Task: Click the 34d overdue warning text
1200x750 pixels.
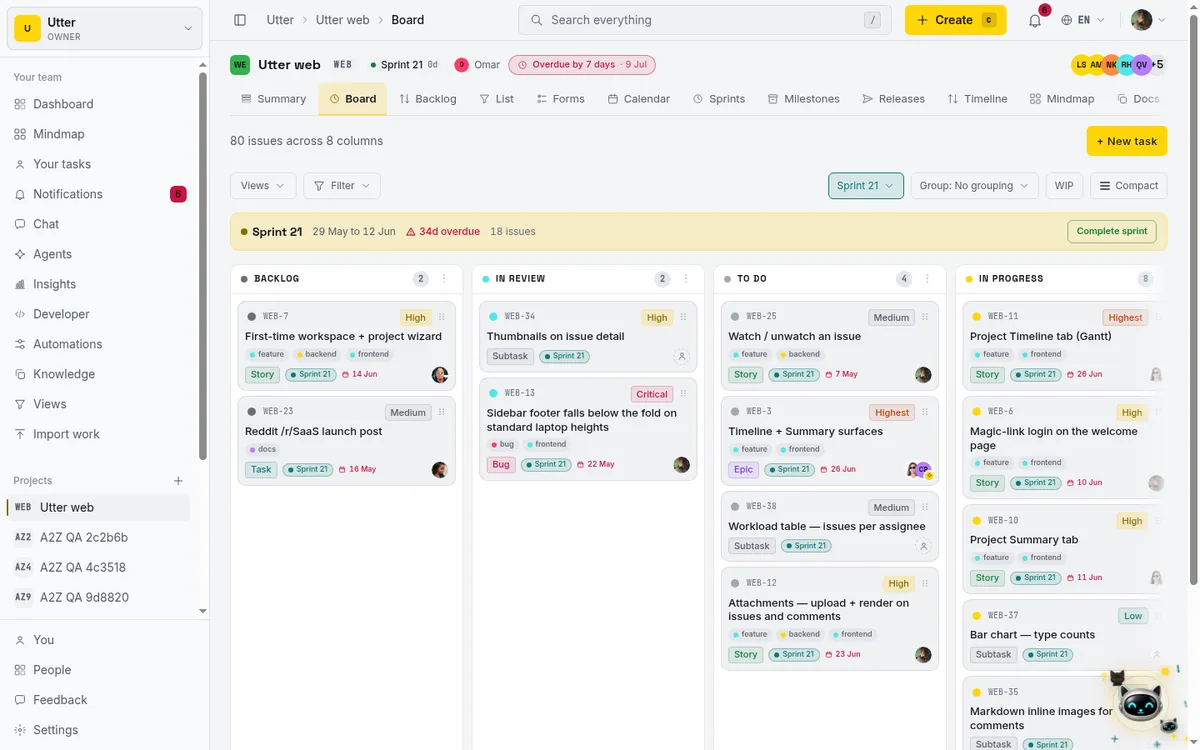Action: click(443, 231)
